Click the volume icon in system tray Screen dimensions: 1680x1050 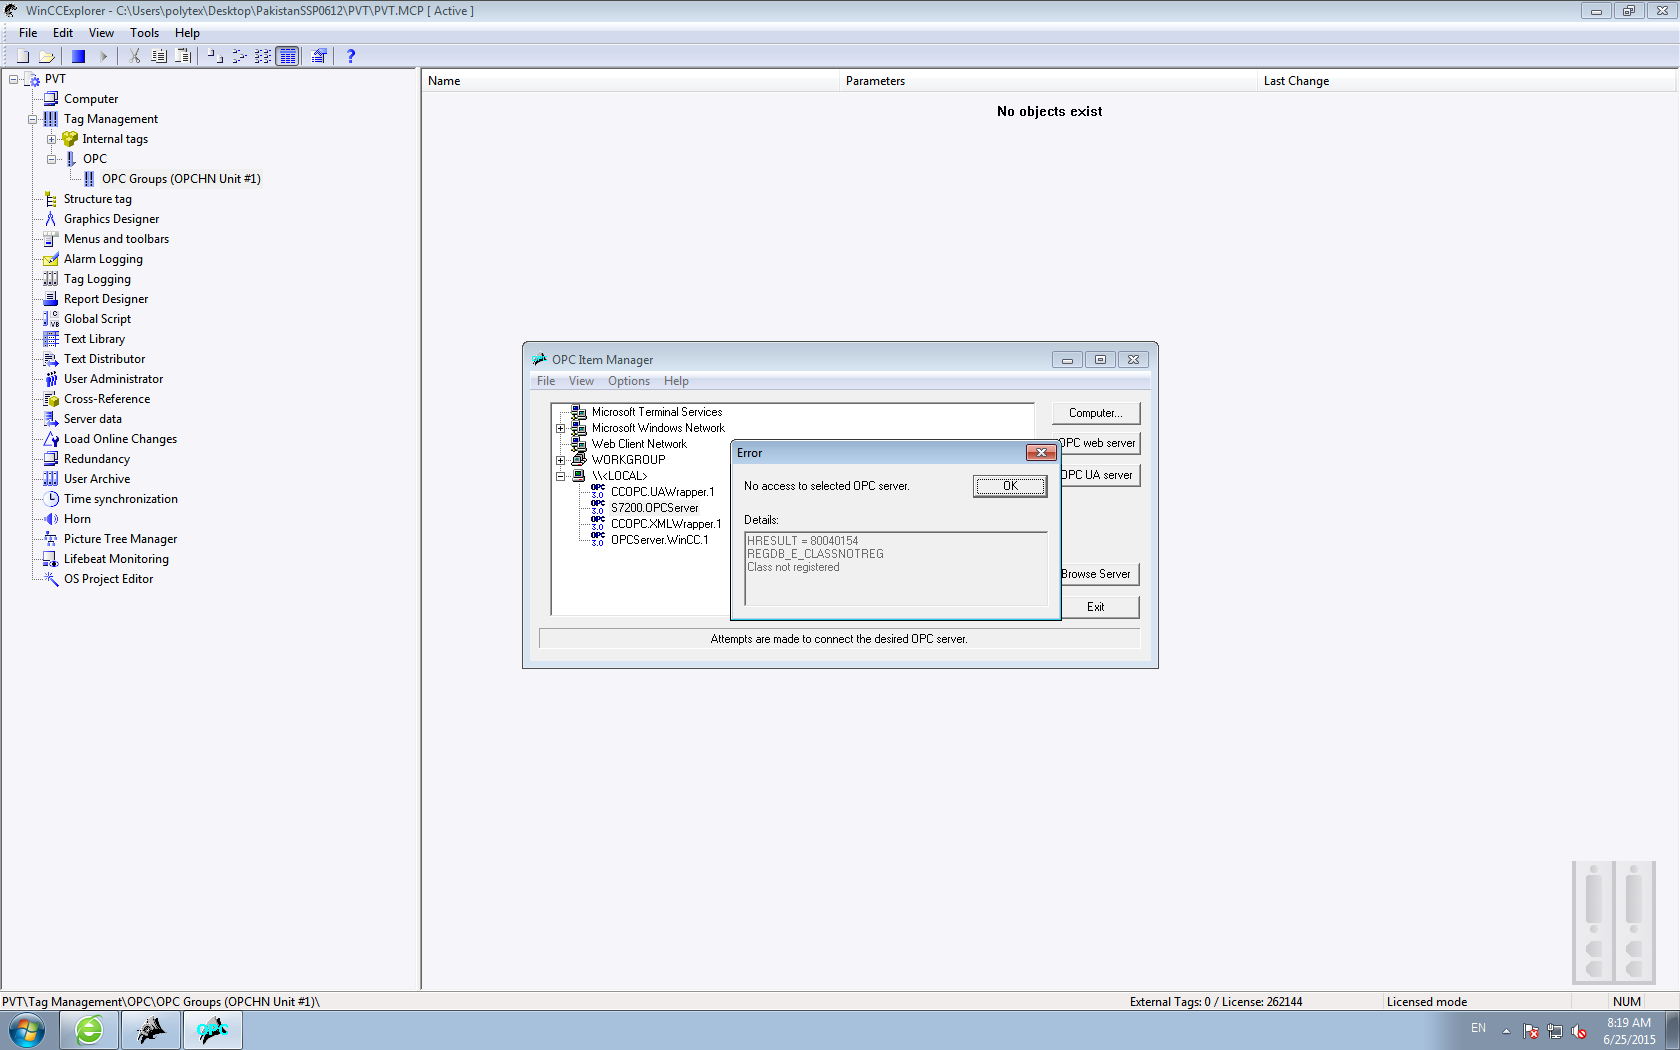coord(1579,1031)
